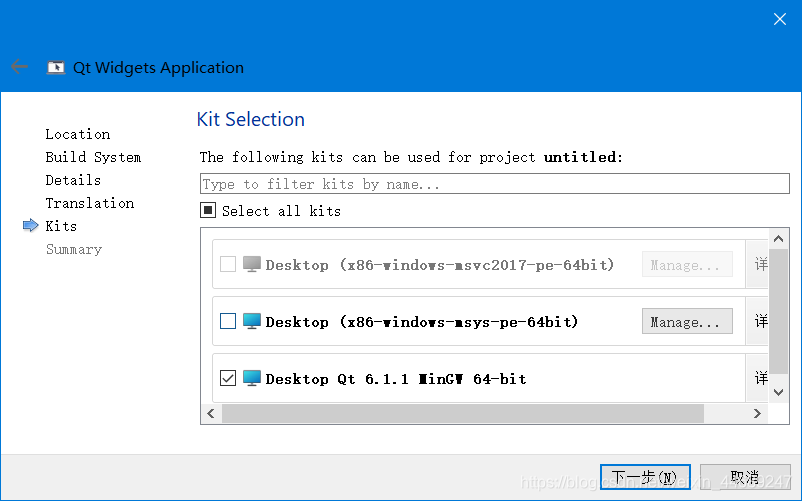Click the Desktop (x86-windows-msys-pe-64bit) label
This screenshot has height=501, width=802.
[422, 322]
